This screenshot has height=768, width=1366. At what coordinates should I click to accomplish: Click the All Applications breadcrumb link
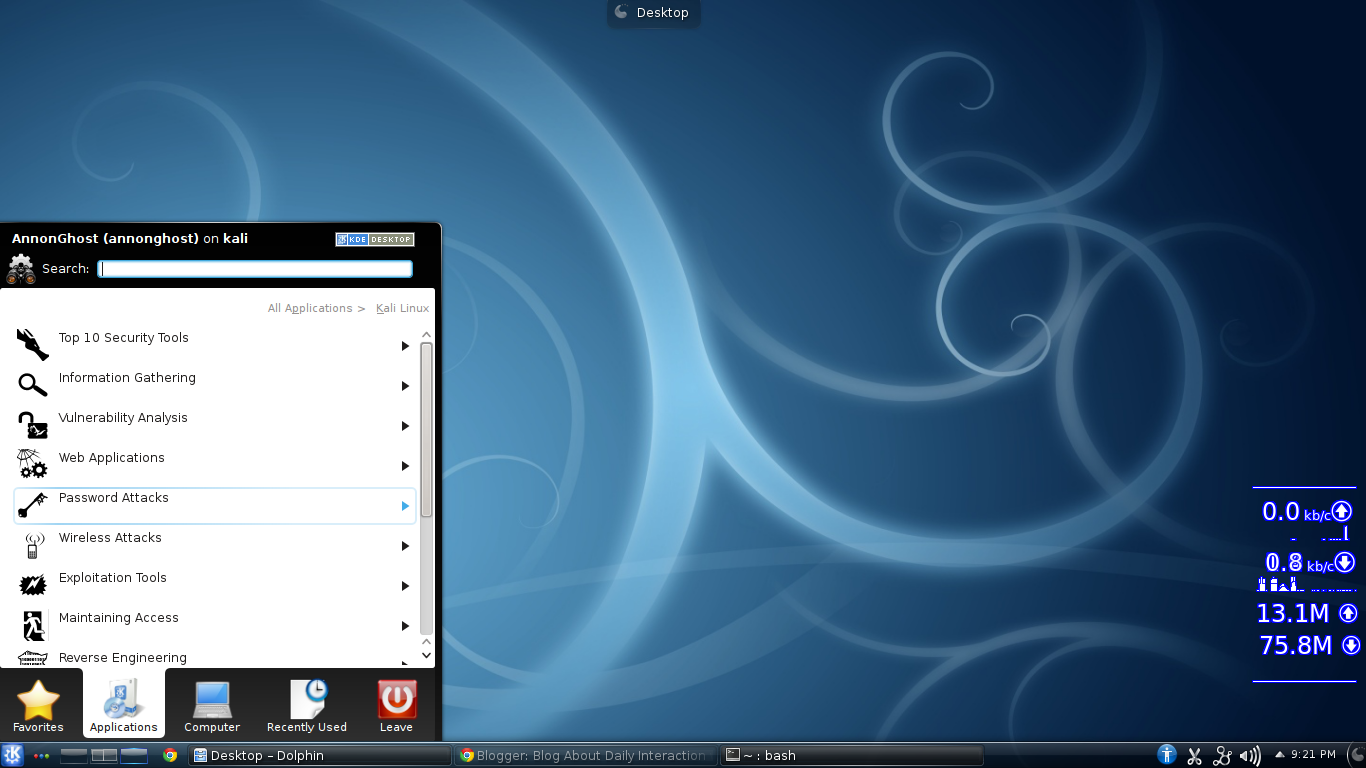(310, 308)
